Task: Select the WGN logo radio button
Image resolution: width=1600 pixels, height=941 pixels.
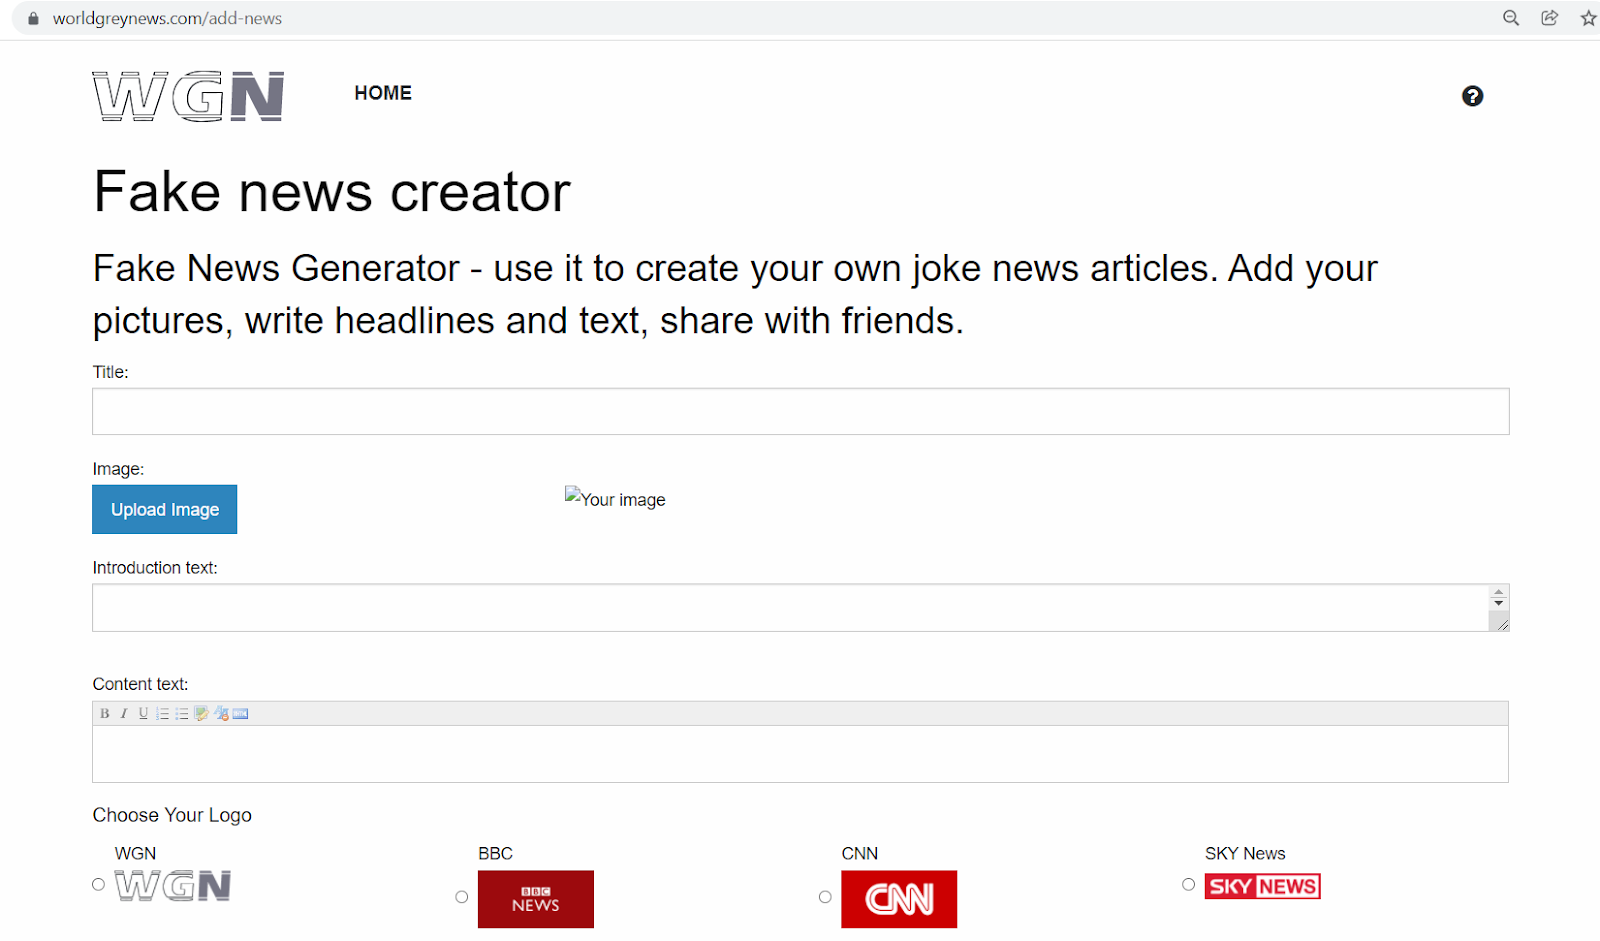Action: point(98,884)
